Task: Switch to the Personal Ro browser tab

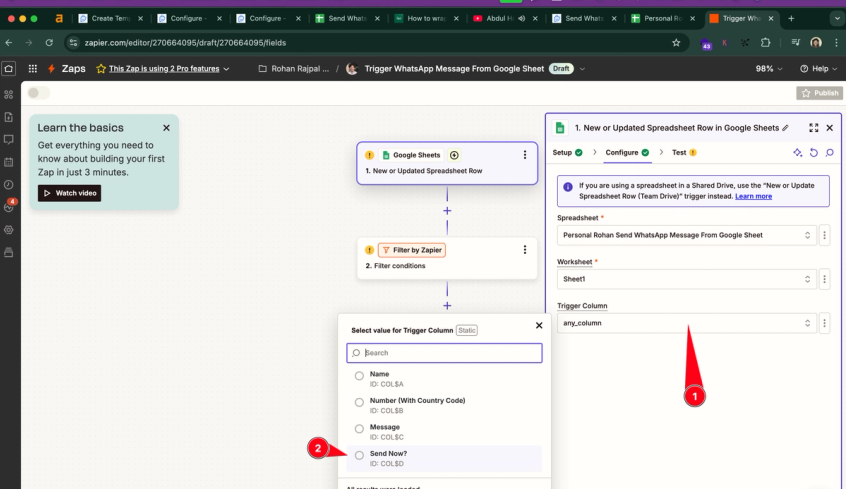Action: pyautogui.click(x=663, y=18)
